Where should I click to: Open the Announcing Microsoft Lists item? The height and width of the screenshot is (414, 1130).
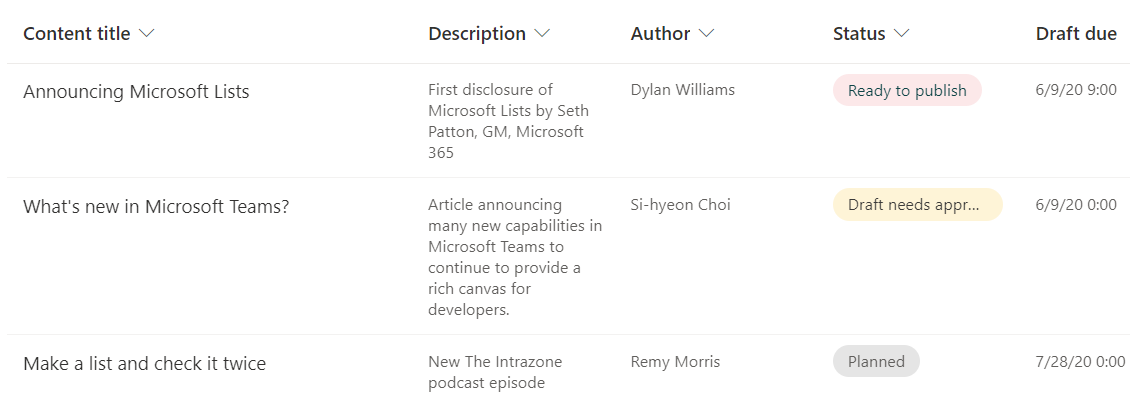click(136, 92)
